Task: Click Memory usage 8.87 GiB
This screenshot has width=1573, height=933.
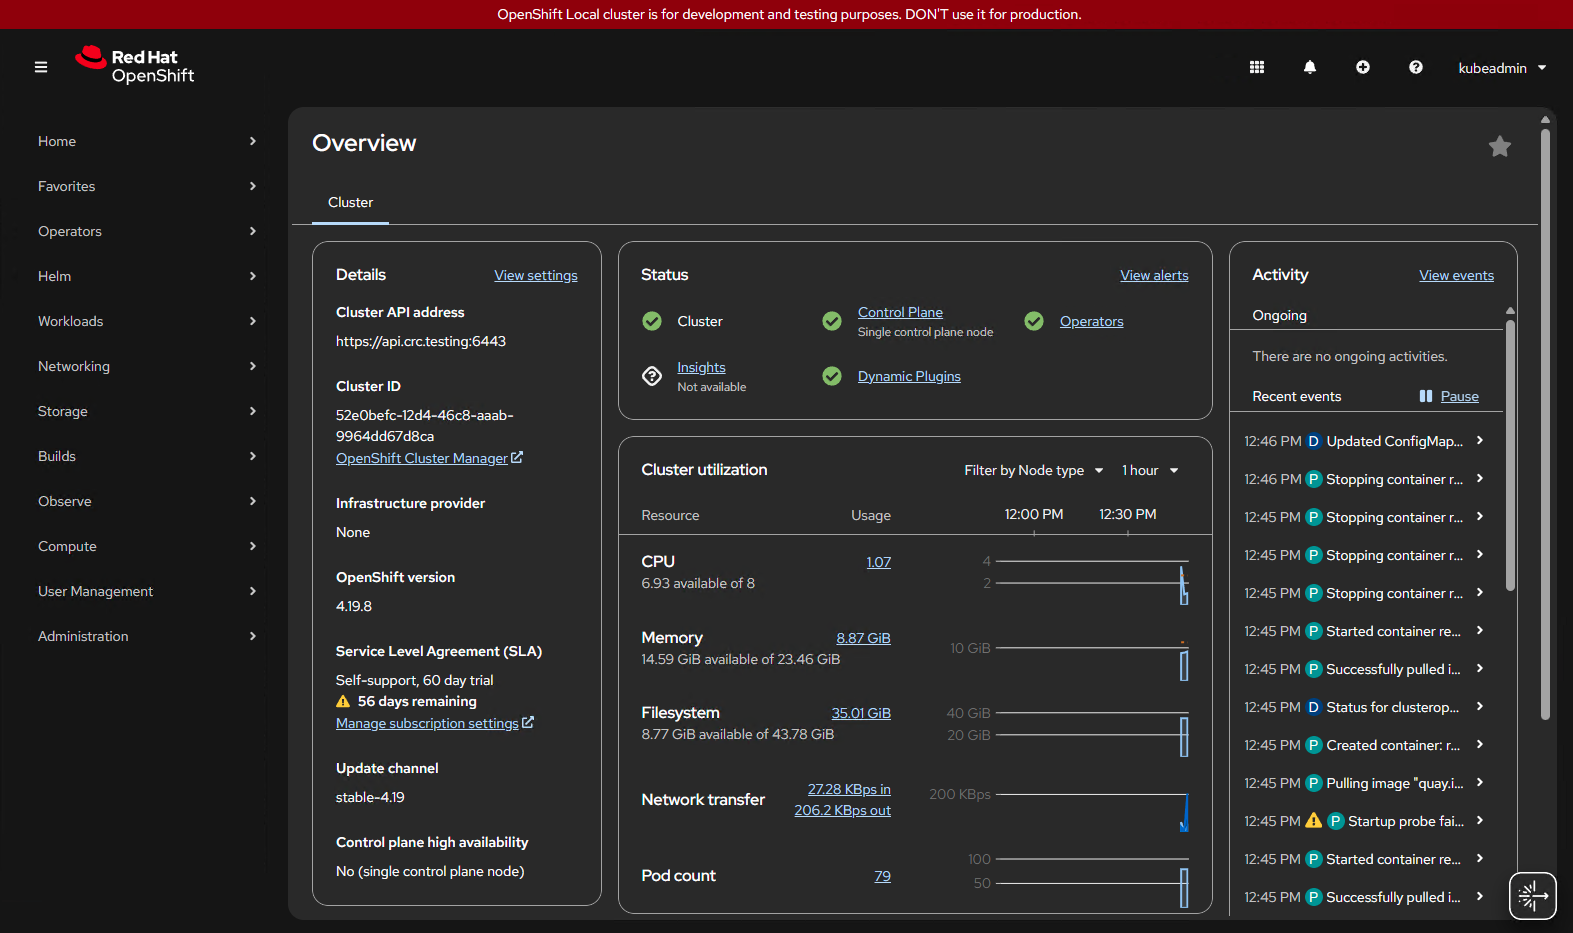Action: pyautogui.click(x=863, y=638)
